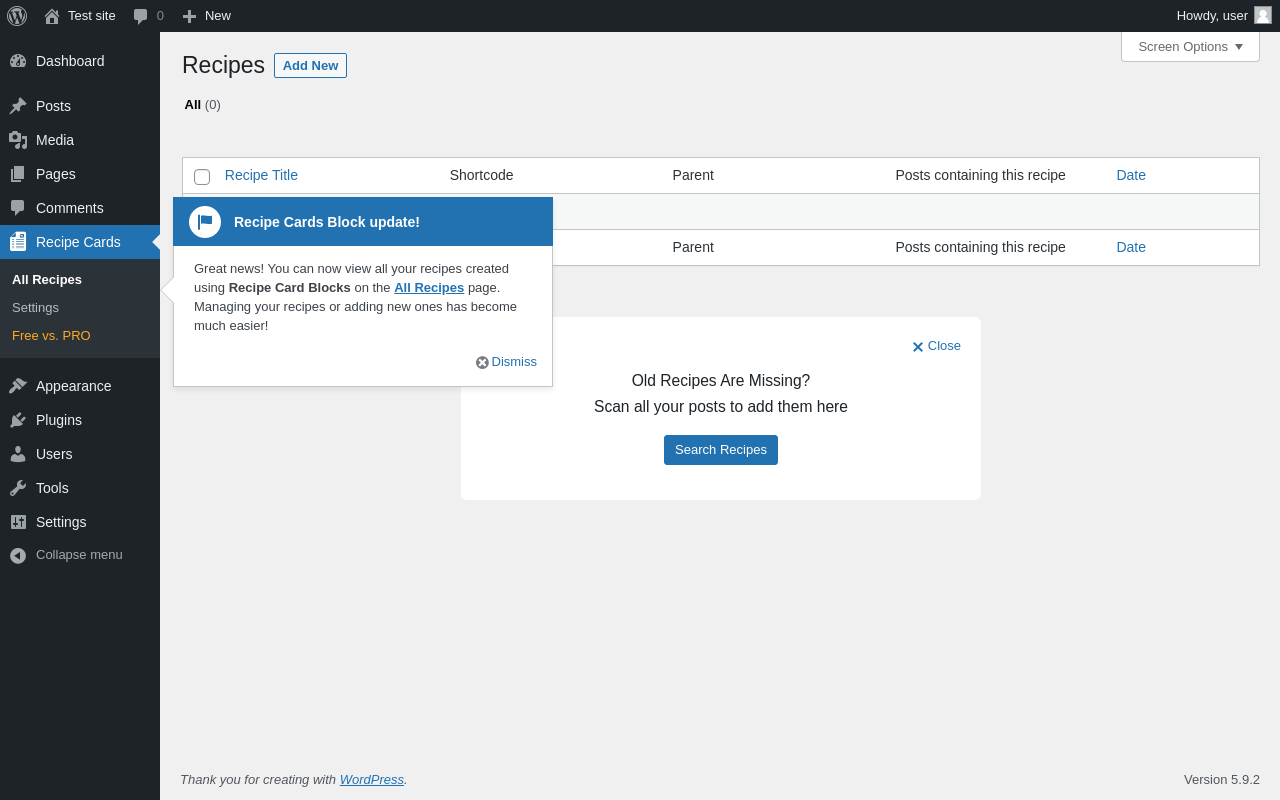Click the Dashboard gauge icon

coord(18,61)
